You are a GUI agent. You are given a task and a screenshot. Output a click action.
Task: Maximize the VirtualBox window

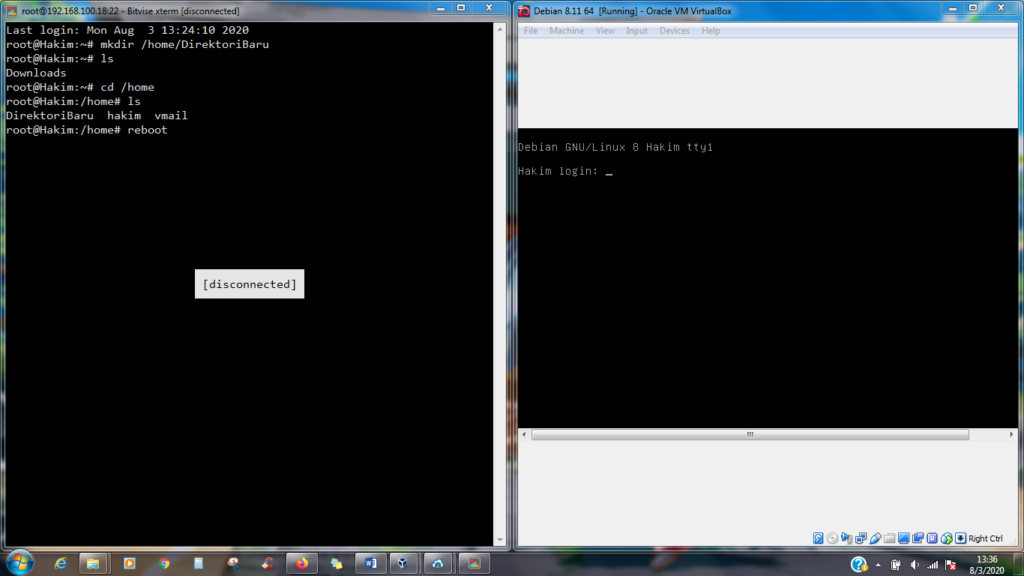(x=973, y=8)
